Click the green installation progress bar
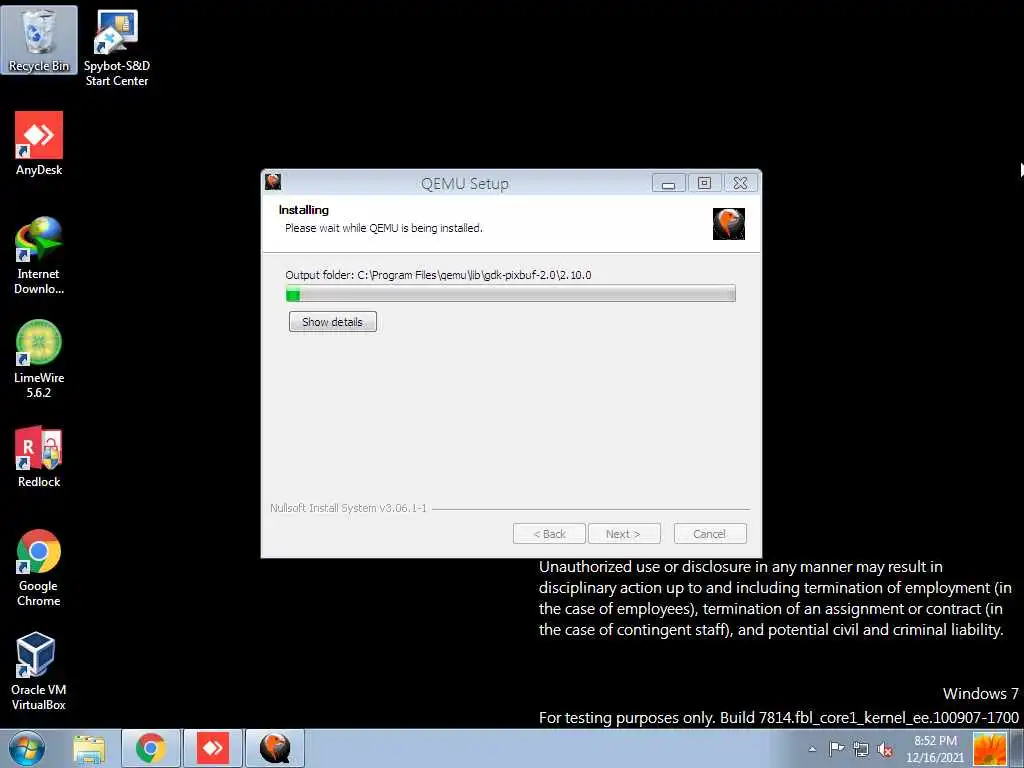 [511, 294]
